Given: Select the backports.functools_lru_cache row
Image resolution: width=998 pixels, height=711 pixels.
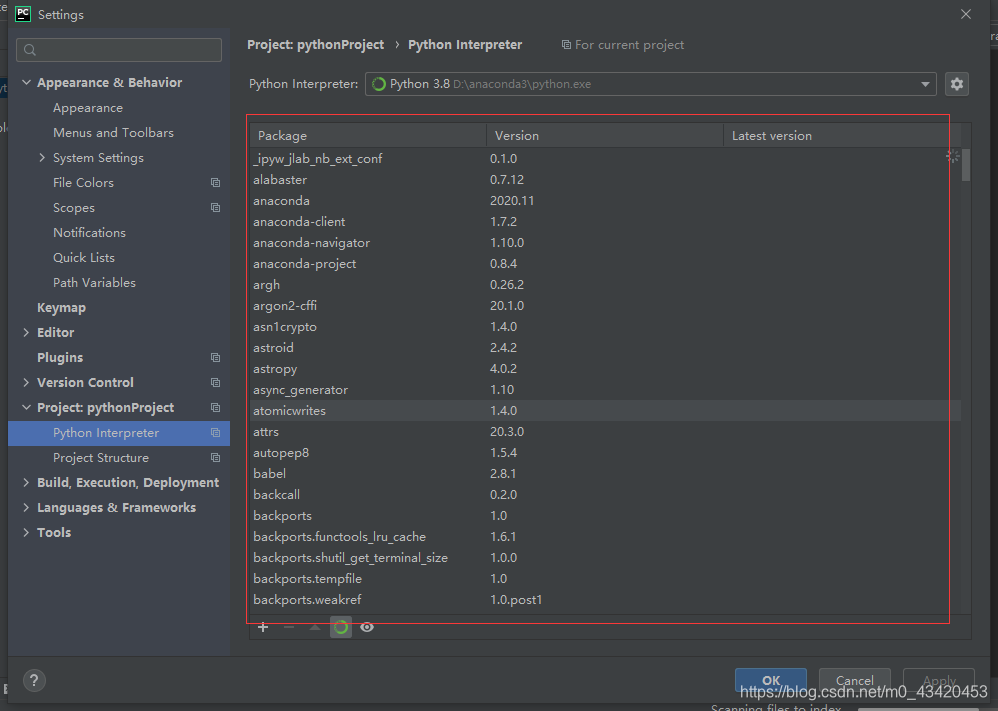Looking at the screenshot, I should tap(605, 537).
